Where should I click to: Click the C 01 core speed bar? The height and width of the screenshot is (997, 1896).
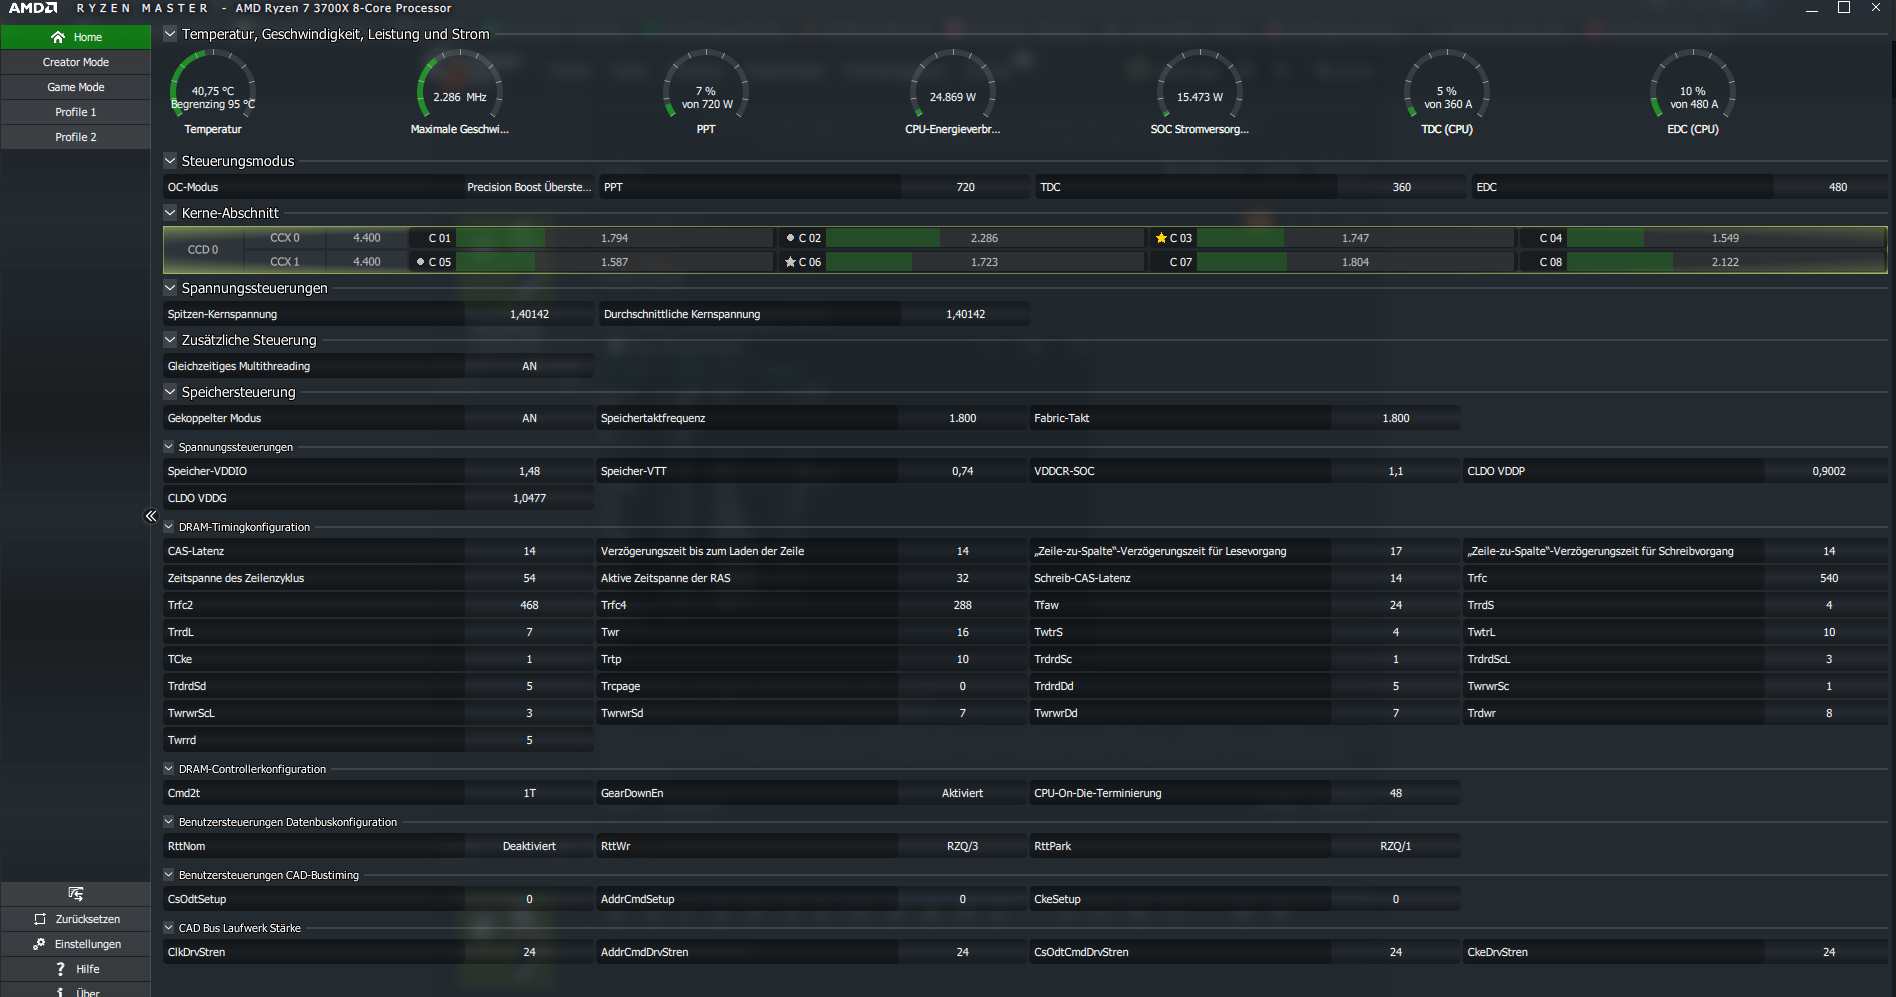(615, 238)
